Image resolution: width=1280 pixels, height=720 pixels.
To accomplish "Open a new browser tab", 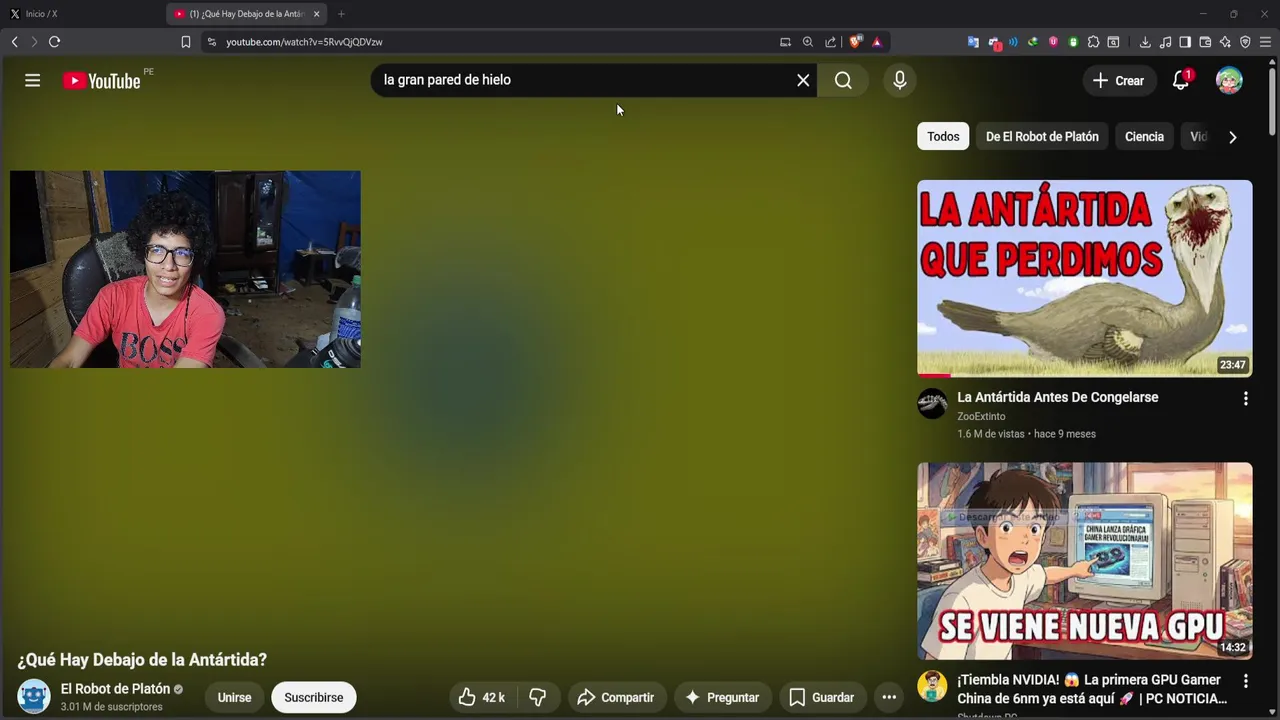I will [x=341, y=14].
